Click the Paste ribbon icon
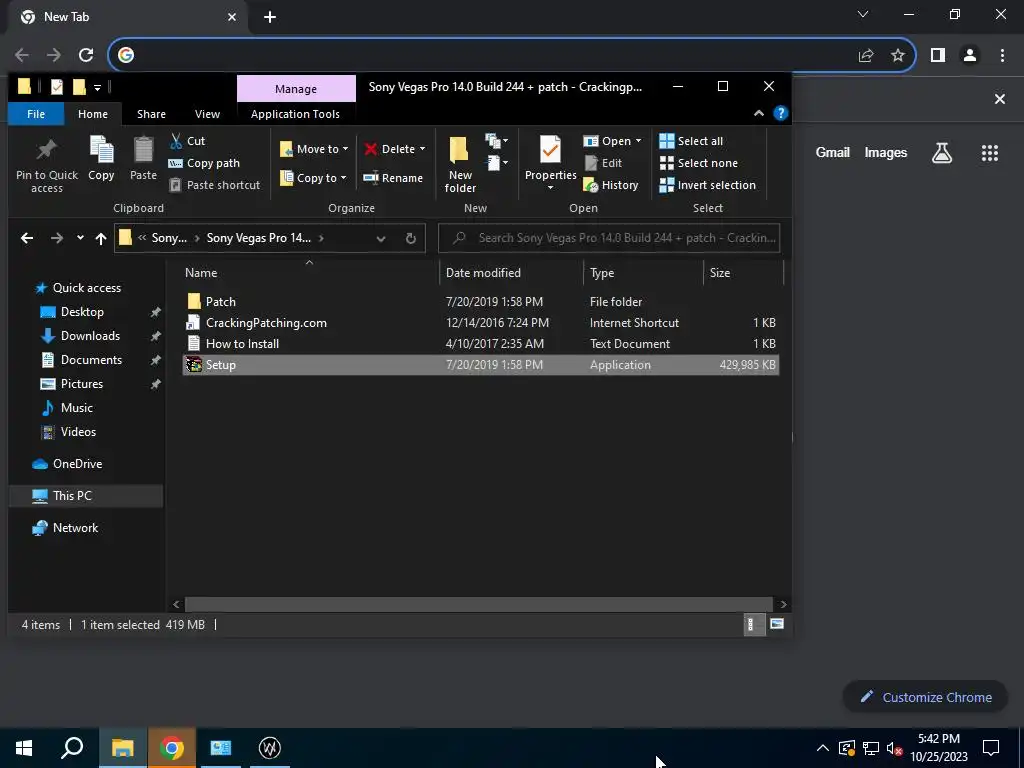Viewport: 1024px width, 768px height. [x=143, y=157]
